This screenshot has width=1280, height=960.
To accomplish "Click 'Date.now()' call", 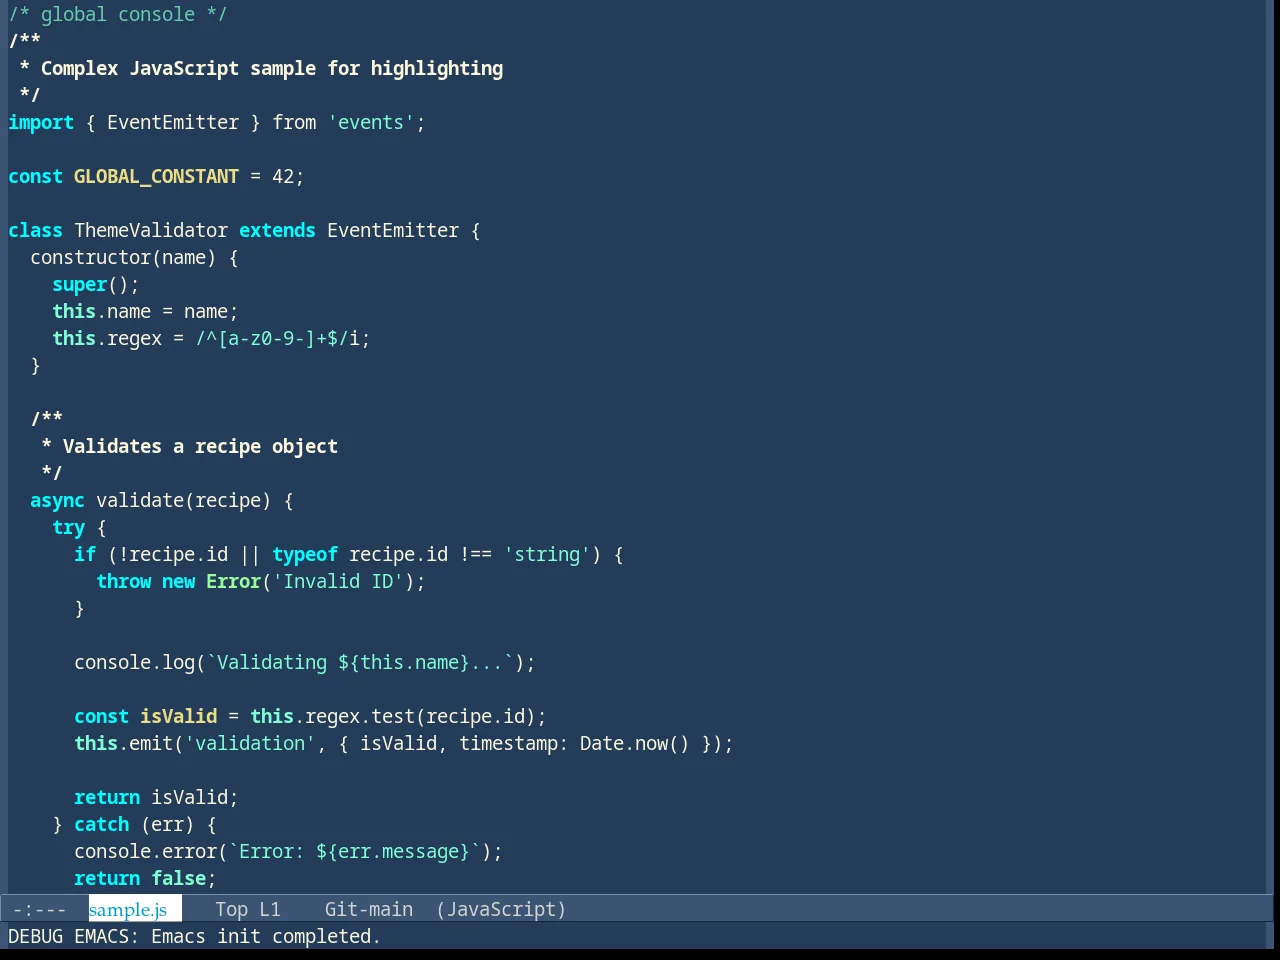I will tap(635, 743).
